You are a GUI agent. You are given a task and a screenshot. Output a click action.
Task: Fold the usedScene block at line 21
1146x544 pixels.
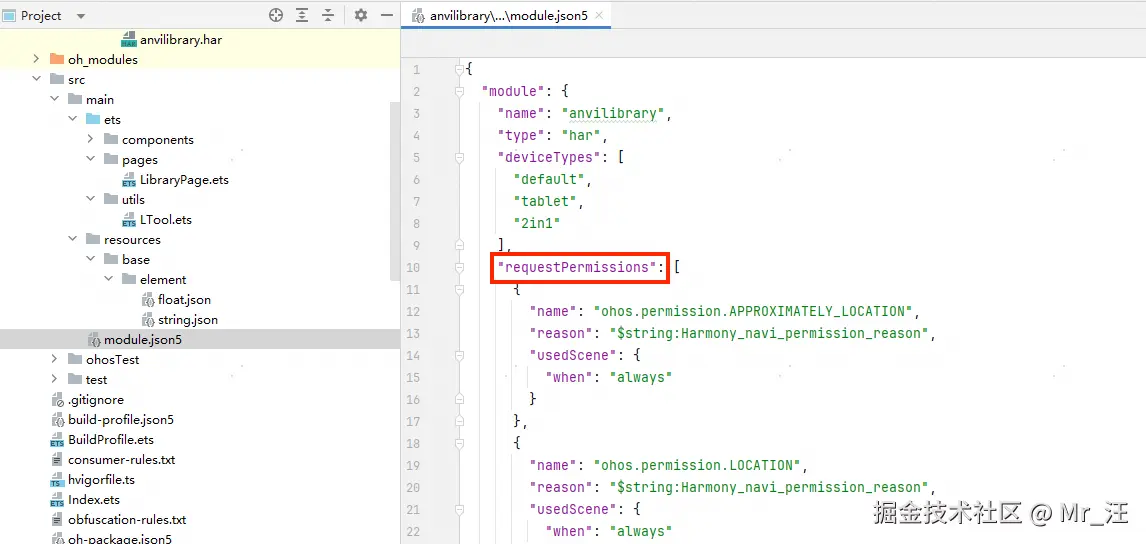[459, 509]
